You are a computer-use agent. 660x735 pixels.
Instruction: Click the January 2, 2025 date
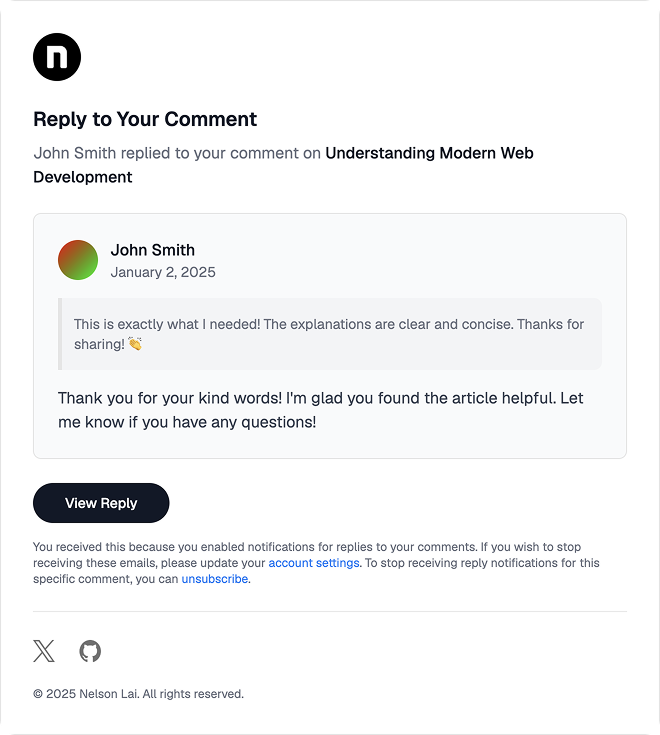click(x=163, y=272)
